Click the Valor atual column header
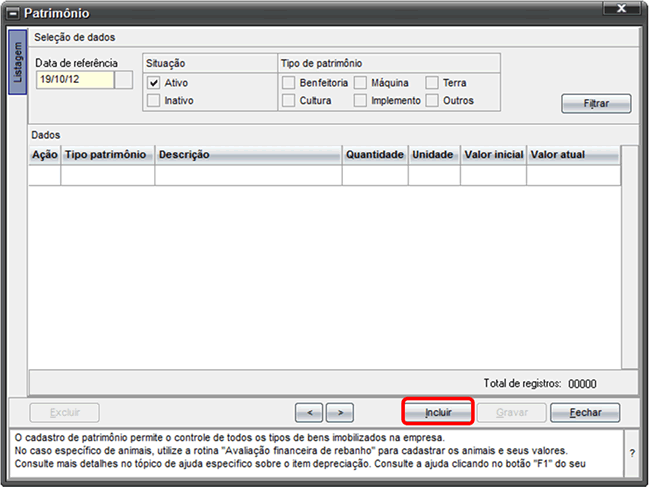This screenshot has height=489, width=650. click(x=574, y=155)
